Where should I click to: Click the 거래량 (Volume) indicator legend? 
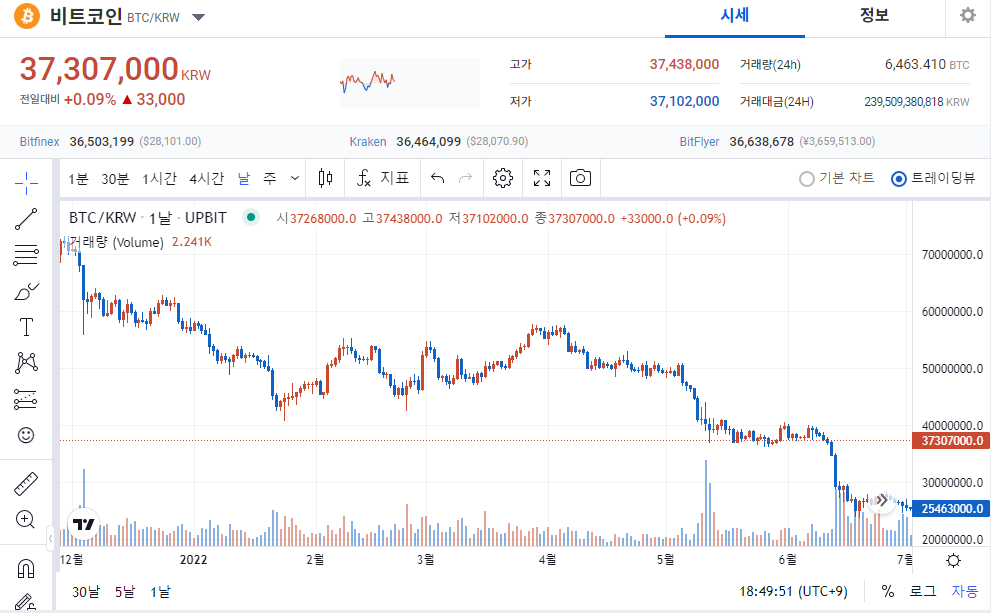coord(116,242)
